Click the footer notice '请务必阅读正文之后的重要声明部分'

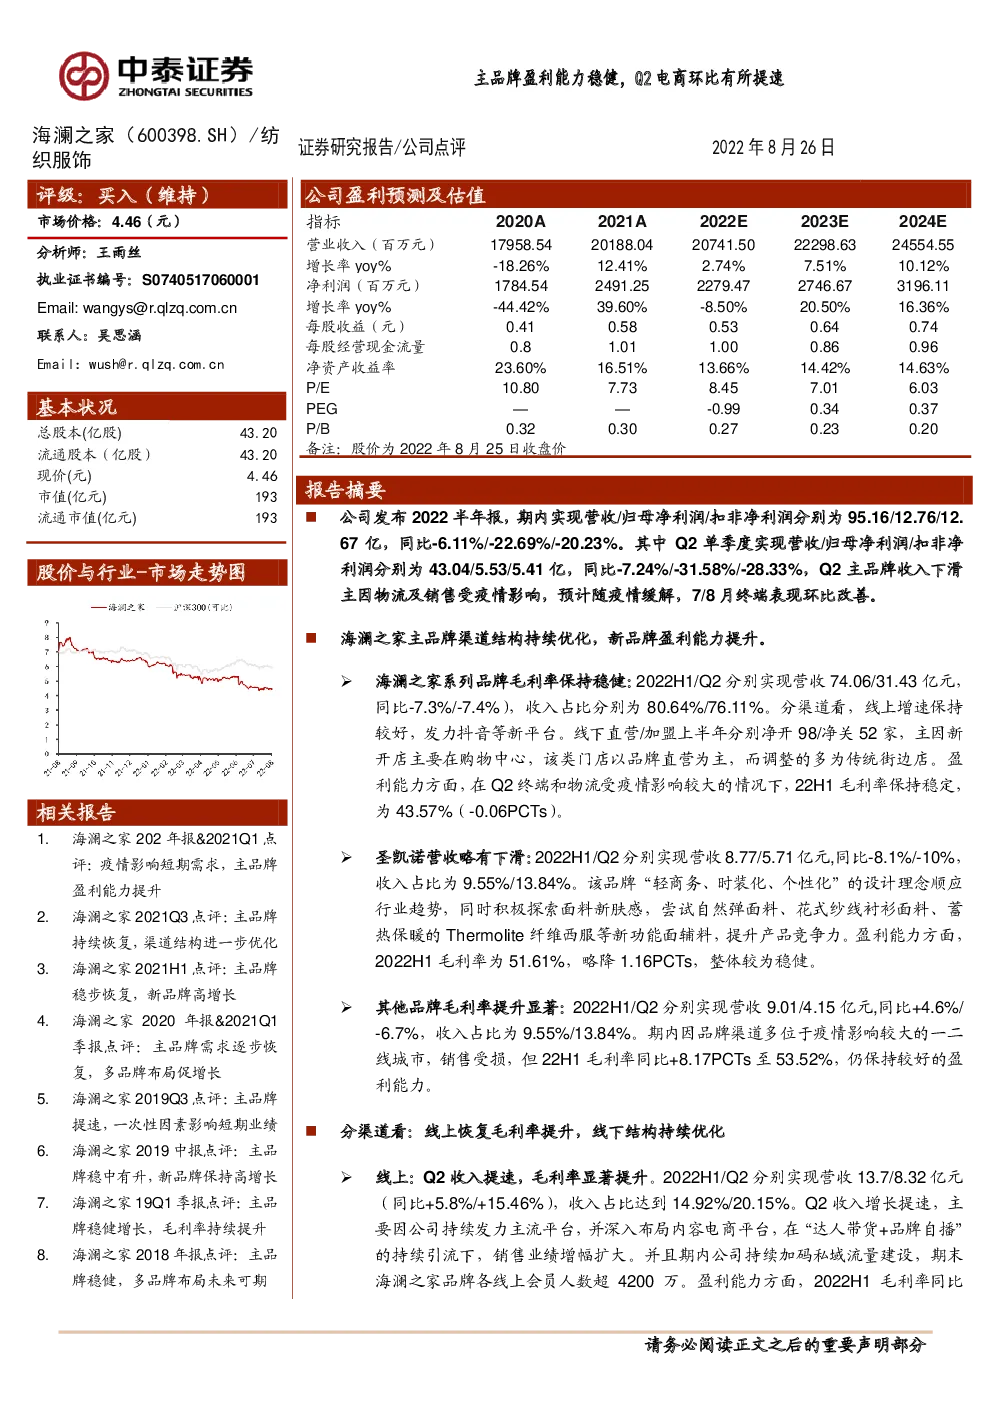(x=786, y=1345)
